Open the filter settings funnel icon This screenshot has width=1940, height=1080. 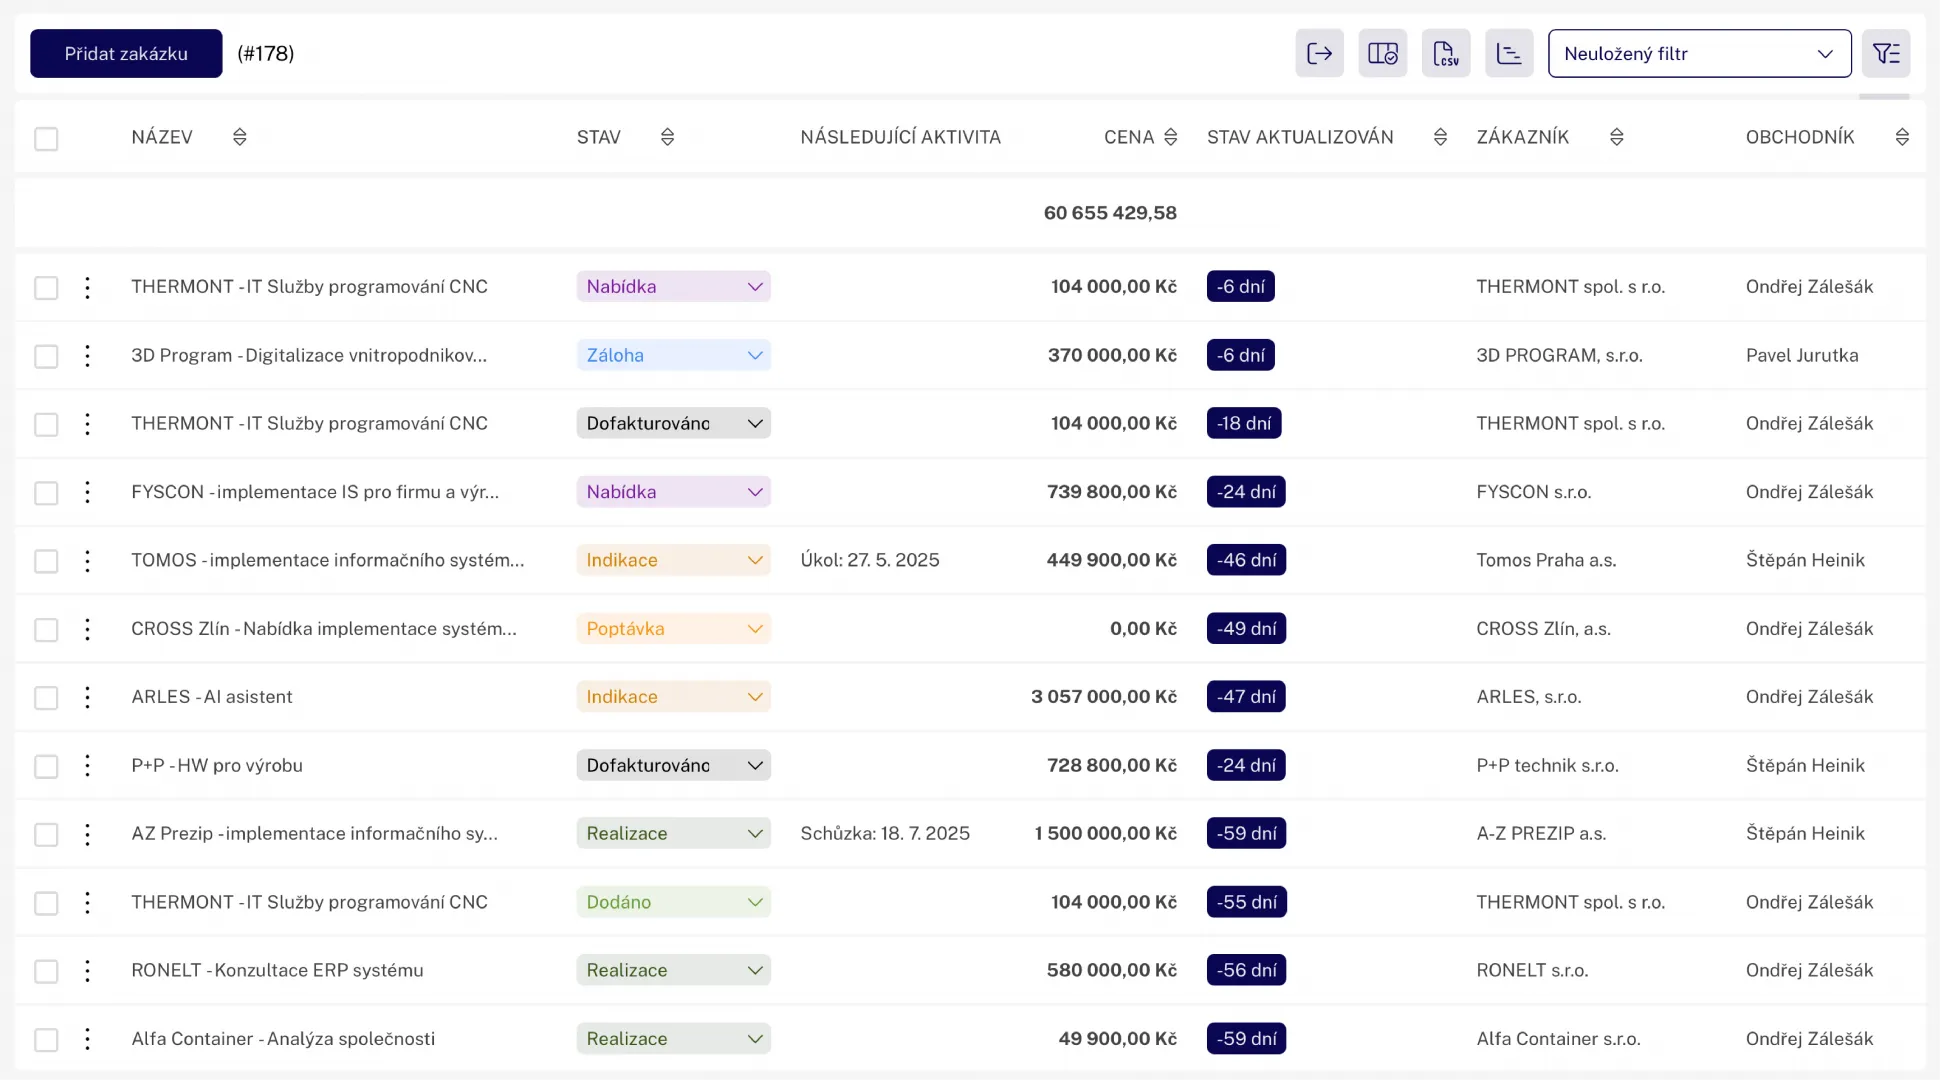coord(1886,54)
